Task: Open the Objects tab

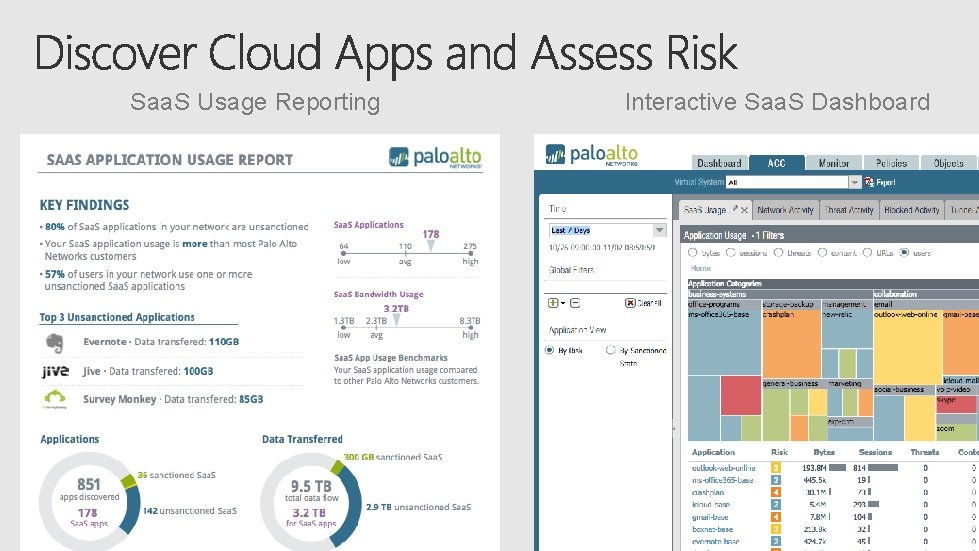Action: click(949, 163)
